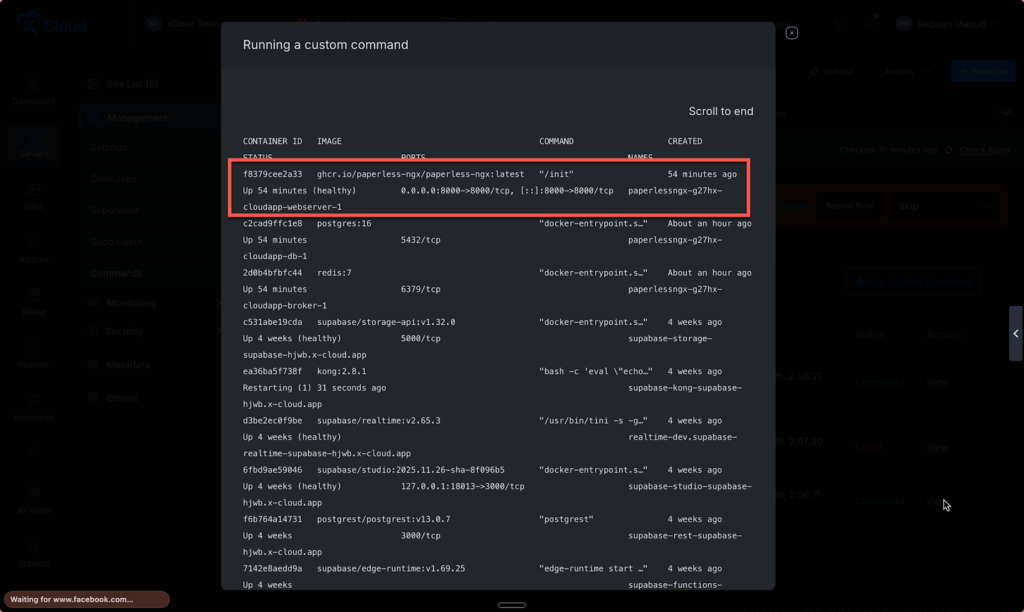Click port mapping 127.0.0.1:18013->3000/tcp
This screenshot has width=1024, height=612.
tap(462, 487)
